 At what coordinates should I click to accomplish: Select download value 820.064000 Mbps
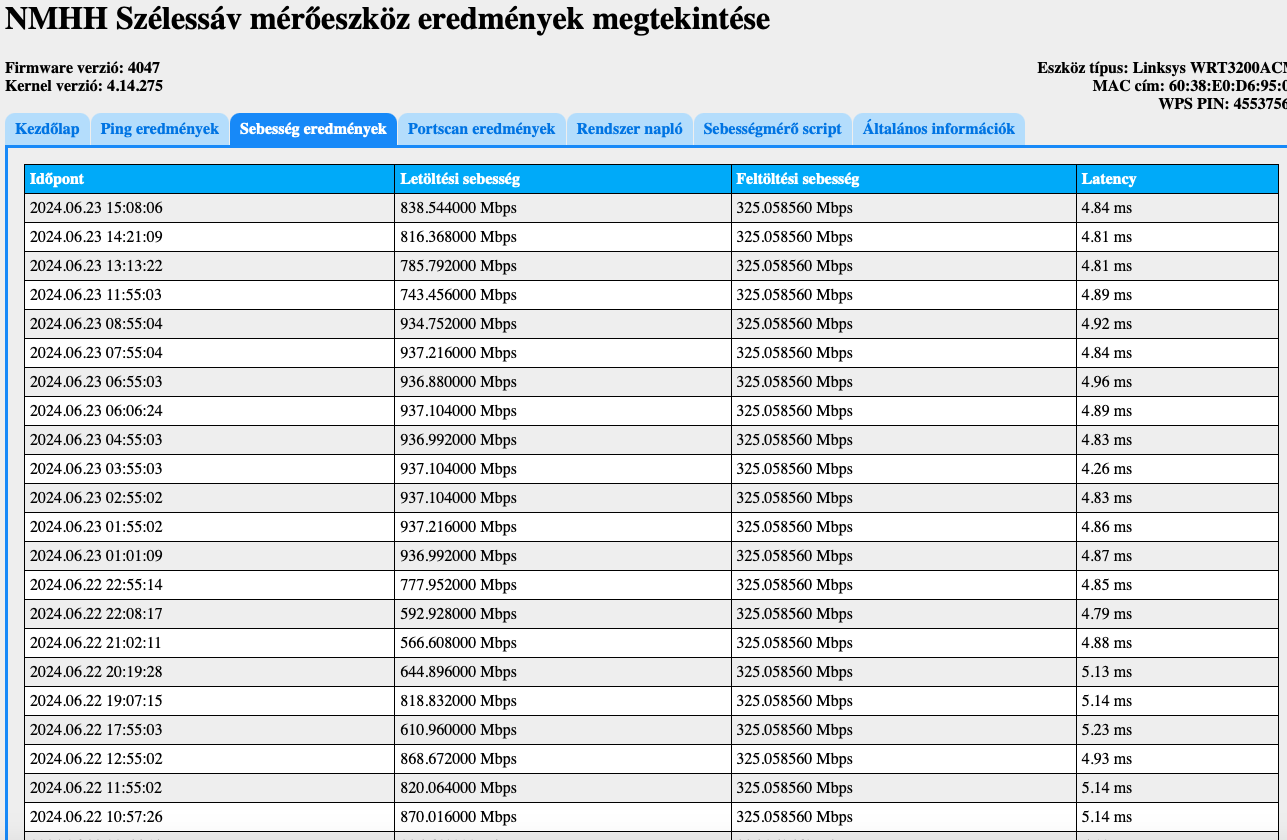tap(458, 788)
